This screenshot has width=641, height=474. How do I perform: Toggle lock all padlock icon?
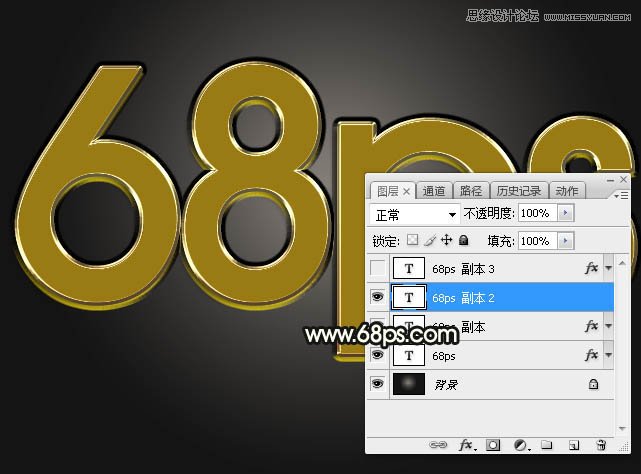coord(464,240)
